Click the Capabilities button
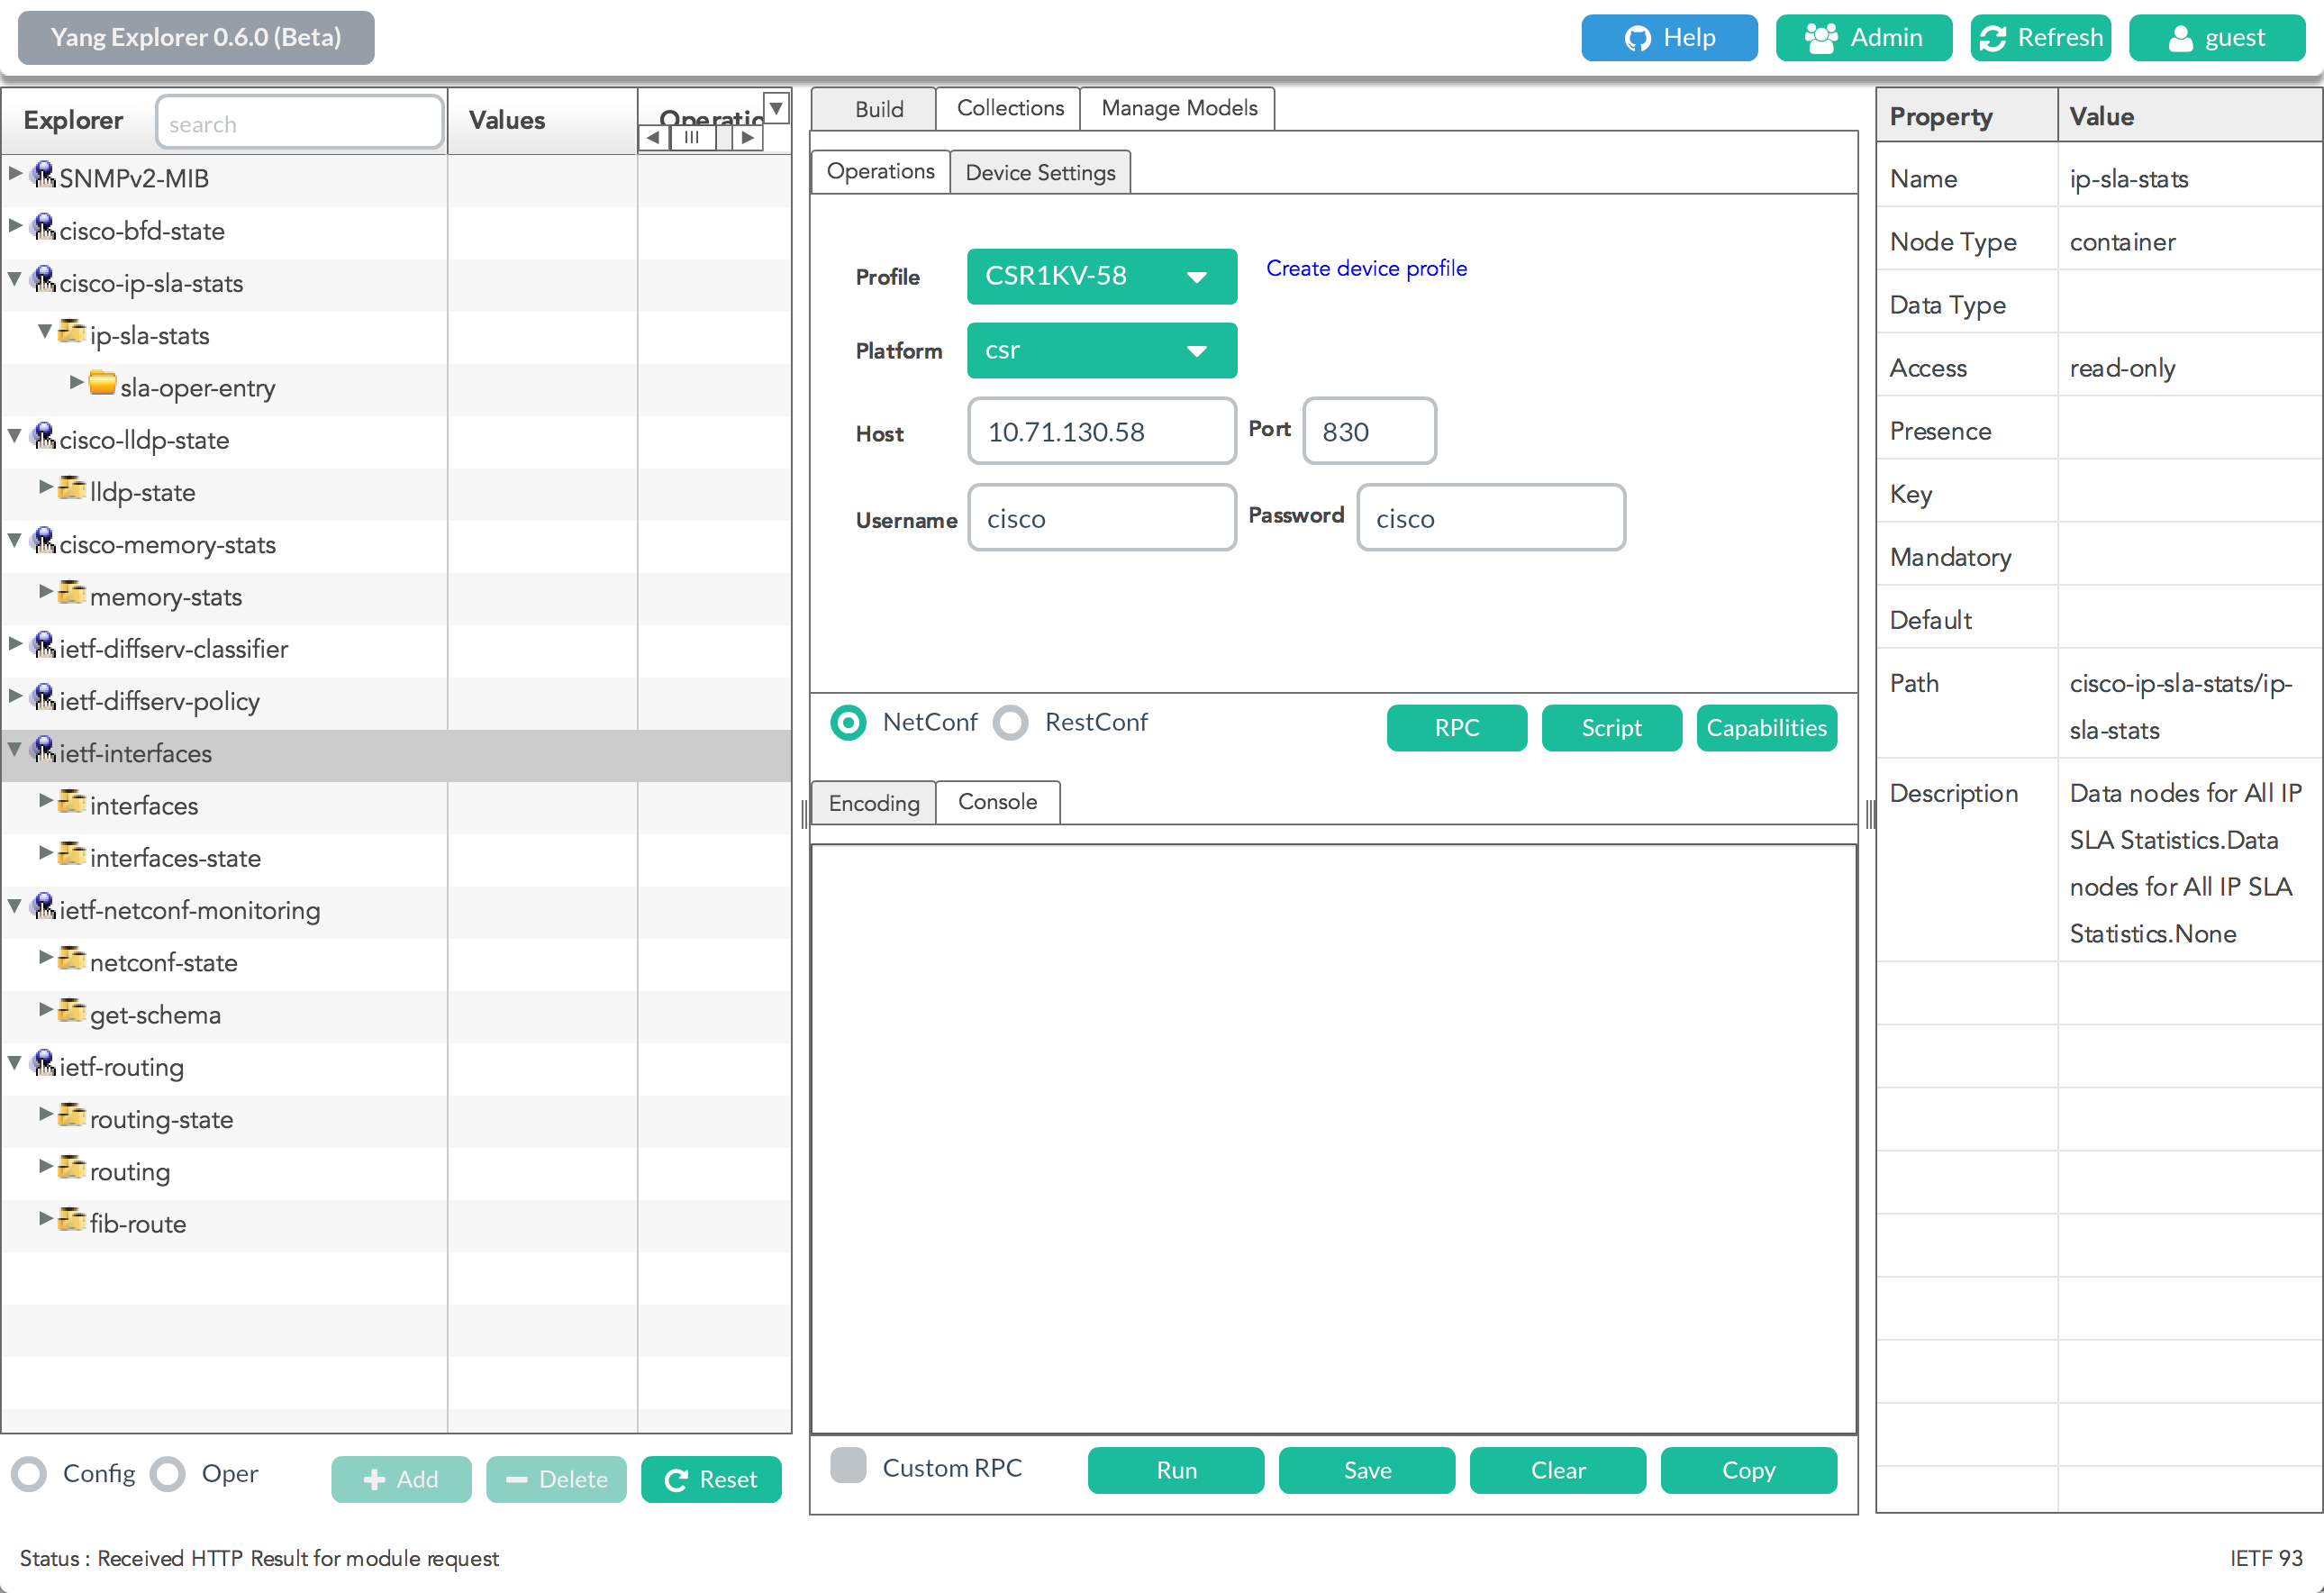Image resolution: width=2324 pixels, height=1593 pixels. [x=1765, y=728]
